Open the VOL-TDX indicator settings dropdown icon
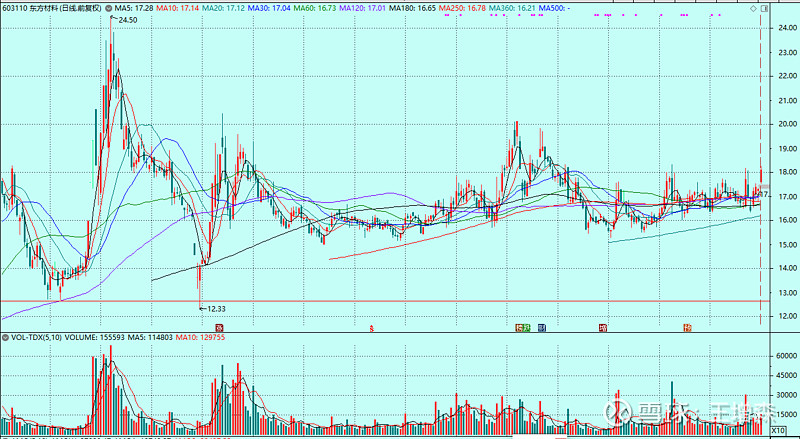This screenshot has height=439, width=800. [6, 337]
